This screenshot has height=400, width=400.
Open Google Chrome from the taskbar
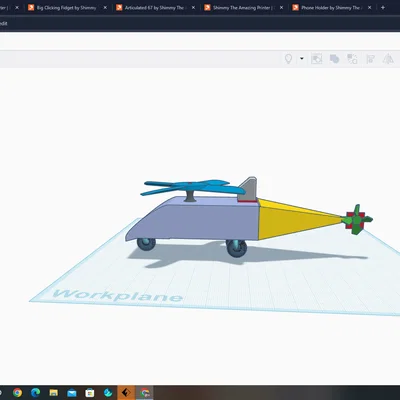click(x=17, y=393)
